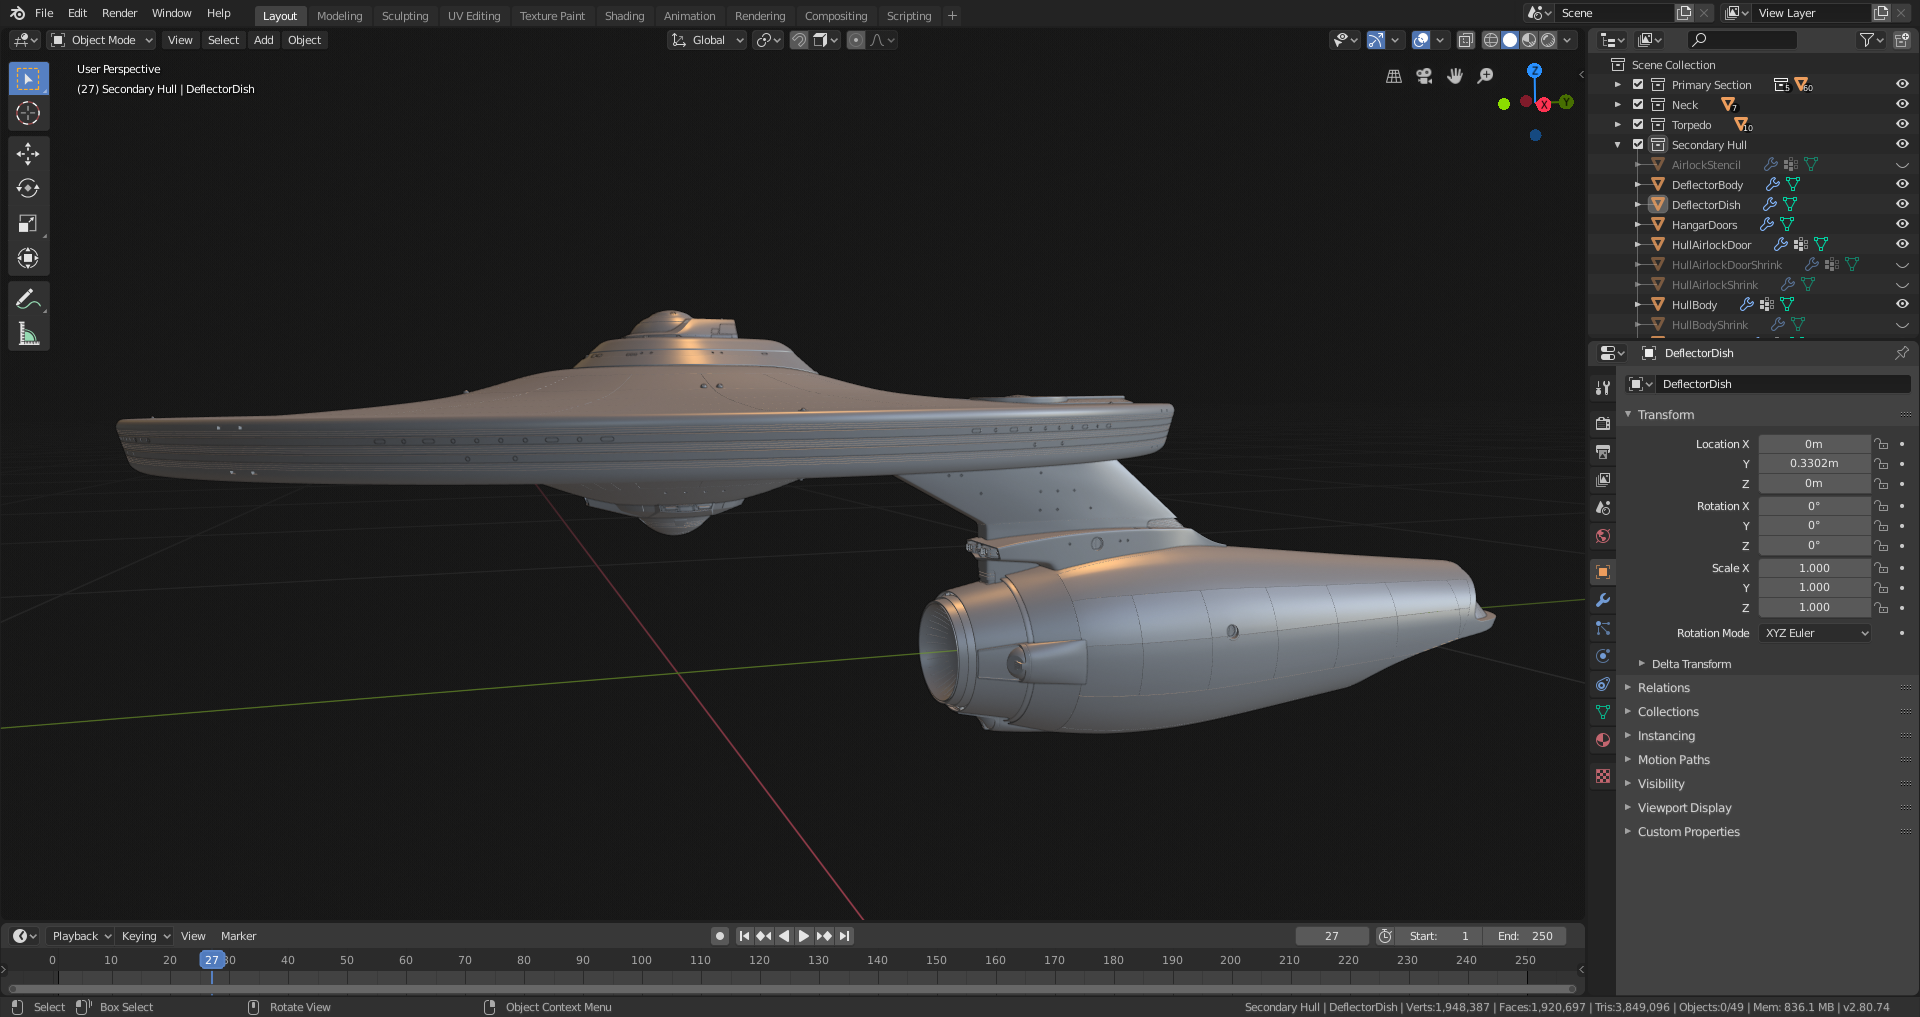Choose the Move tool

[x=28, y=153]
